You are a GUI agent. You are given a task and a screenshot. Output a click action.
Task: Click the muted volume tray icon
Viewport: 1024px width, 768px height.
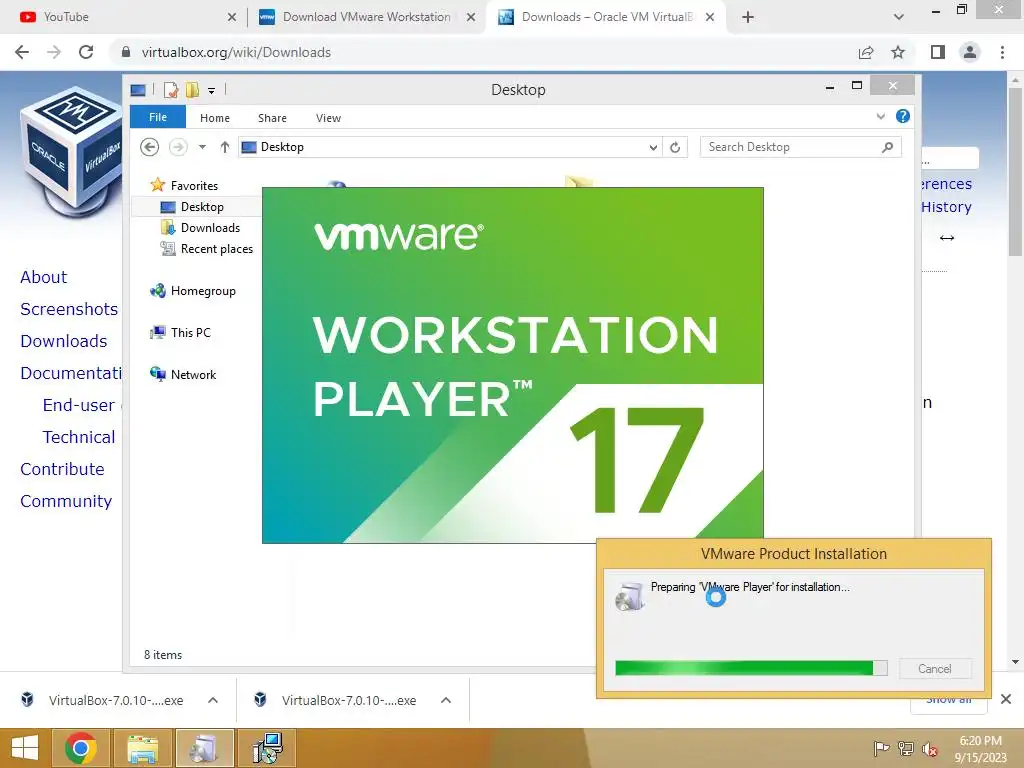coord(929,749)
